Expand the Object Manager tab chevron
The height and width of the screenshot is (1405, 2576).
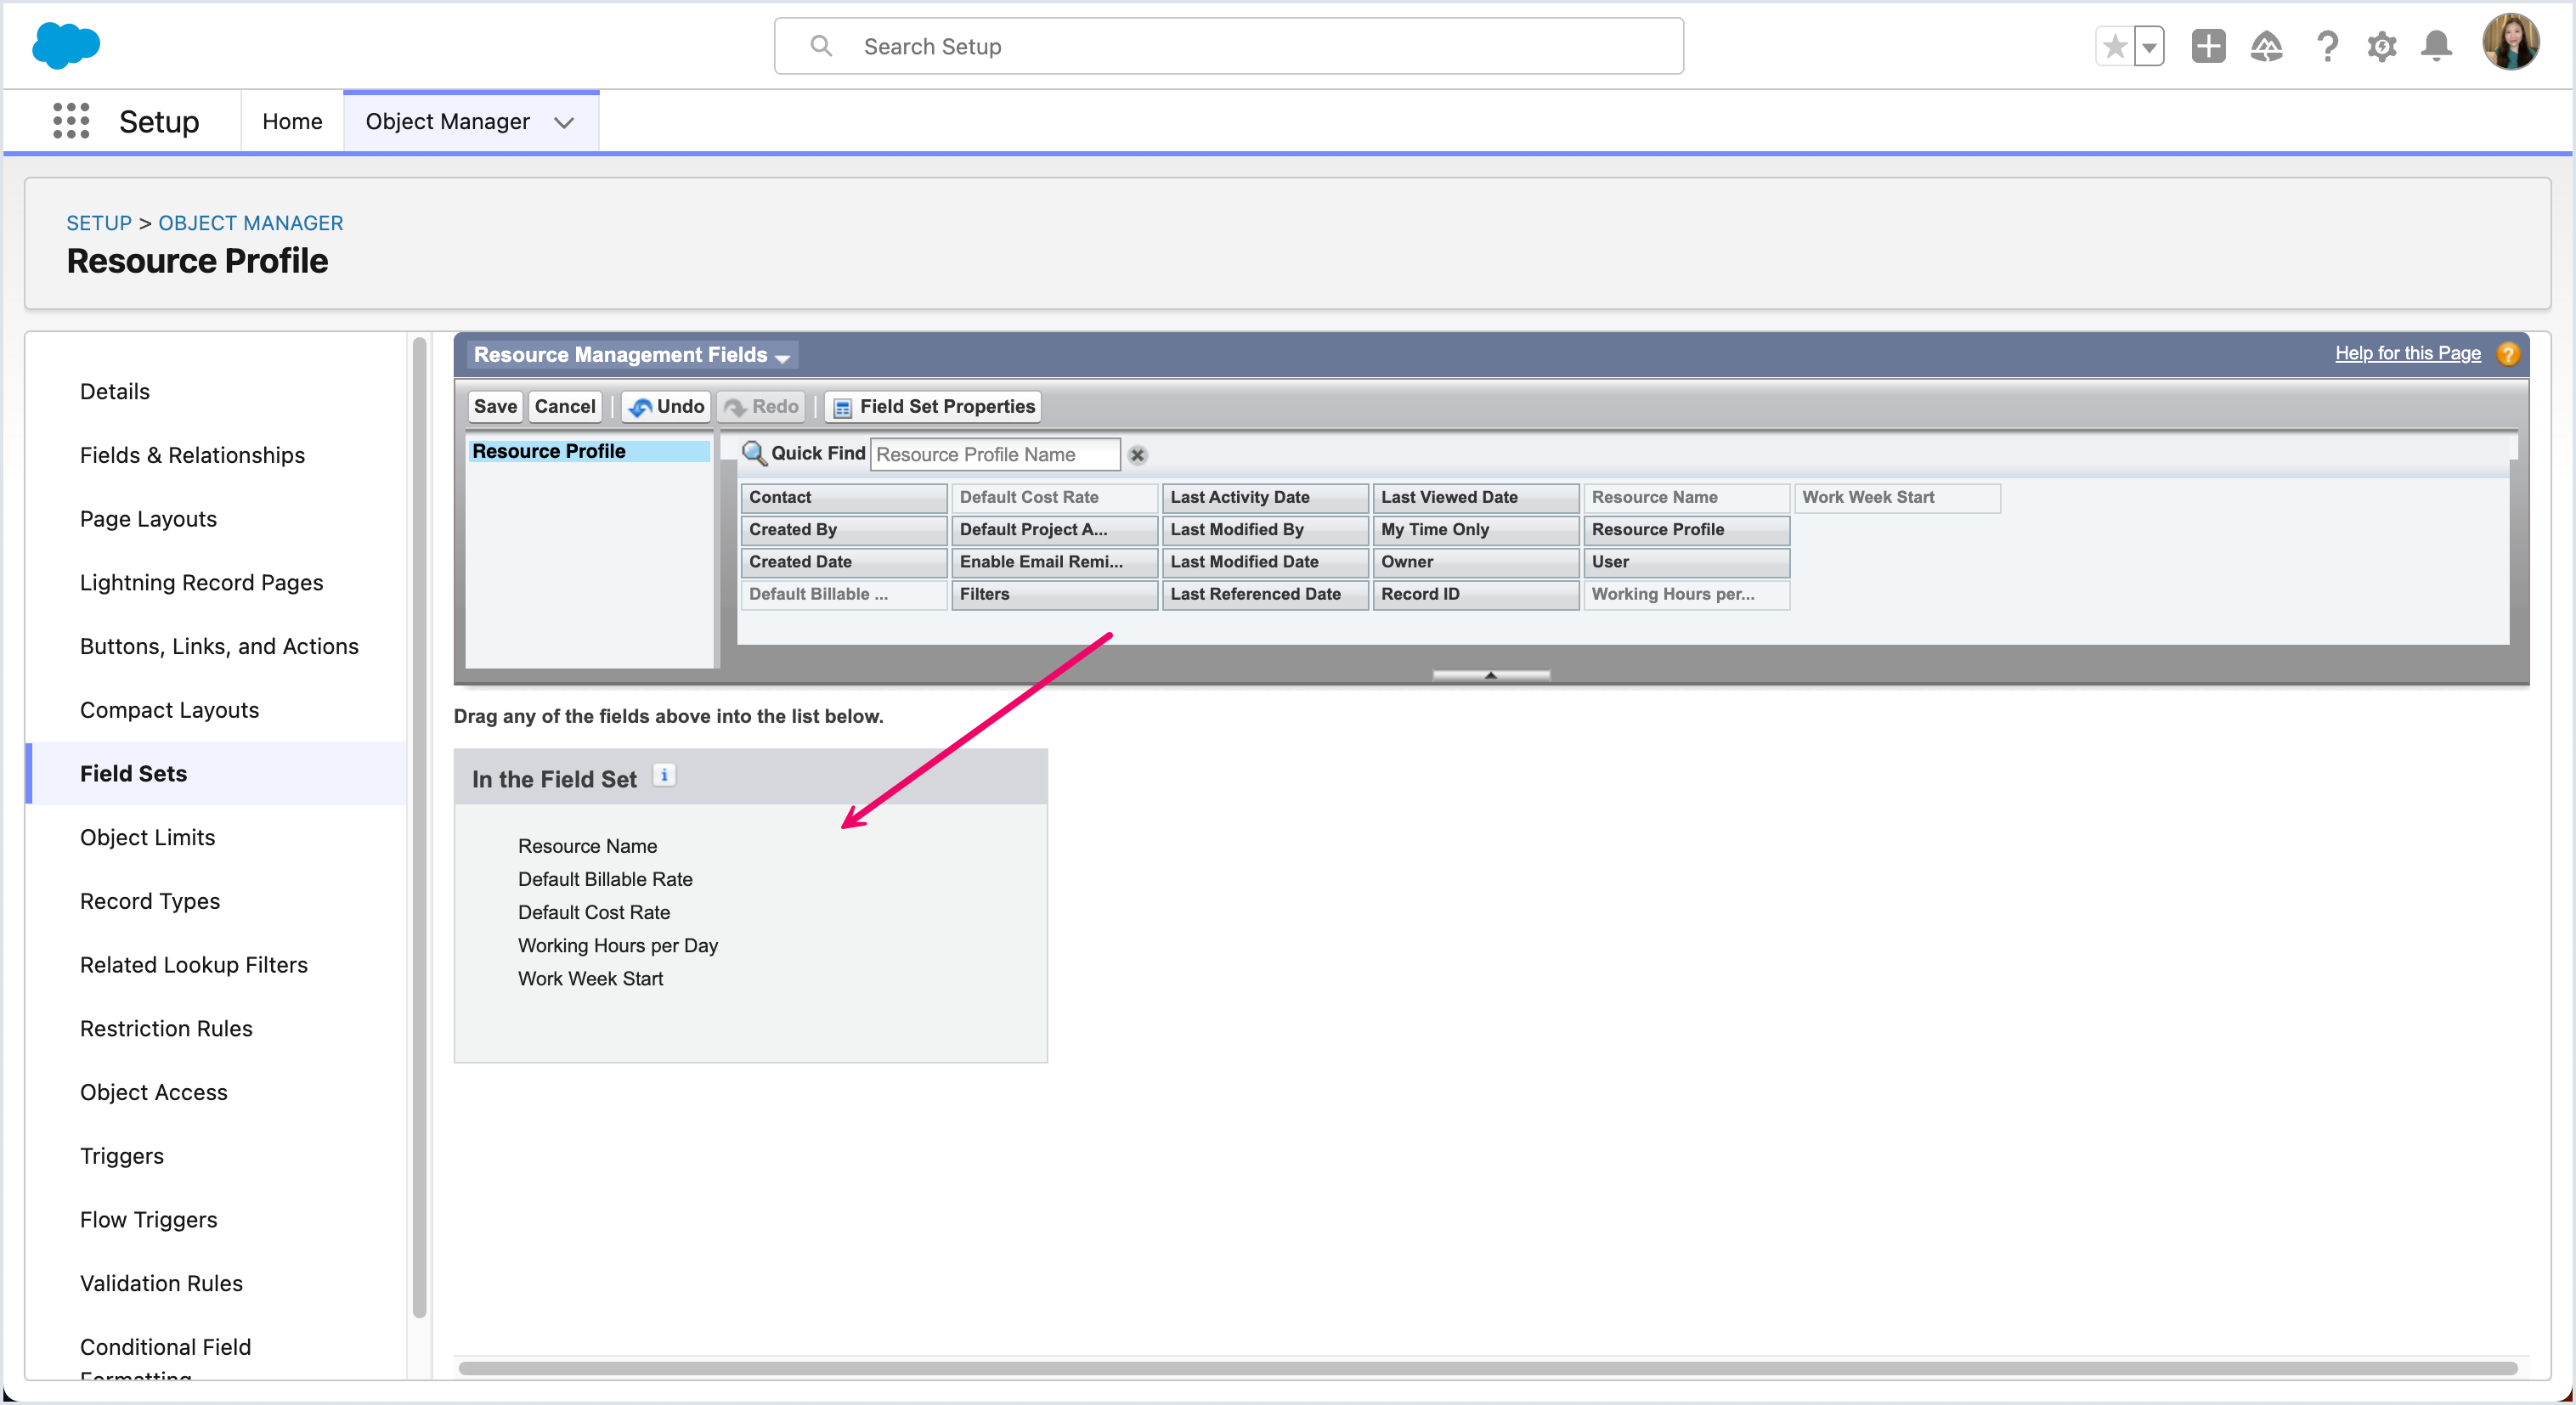pos(564,122)
